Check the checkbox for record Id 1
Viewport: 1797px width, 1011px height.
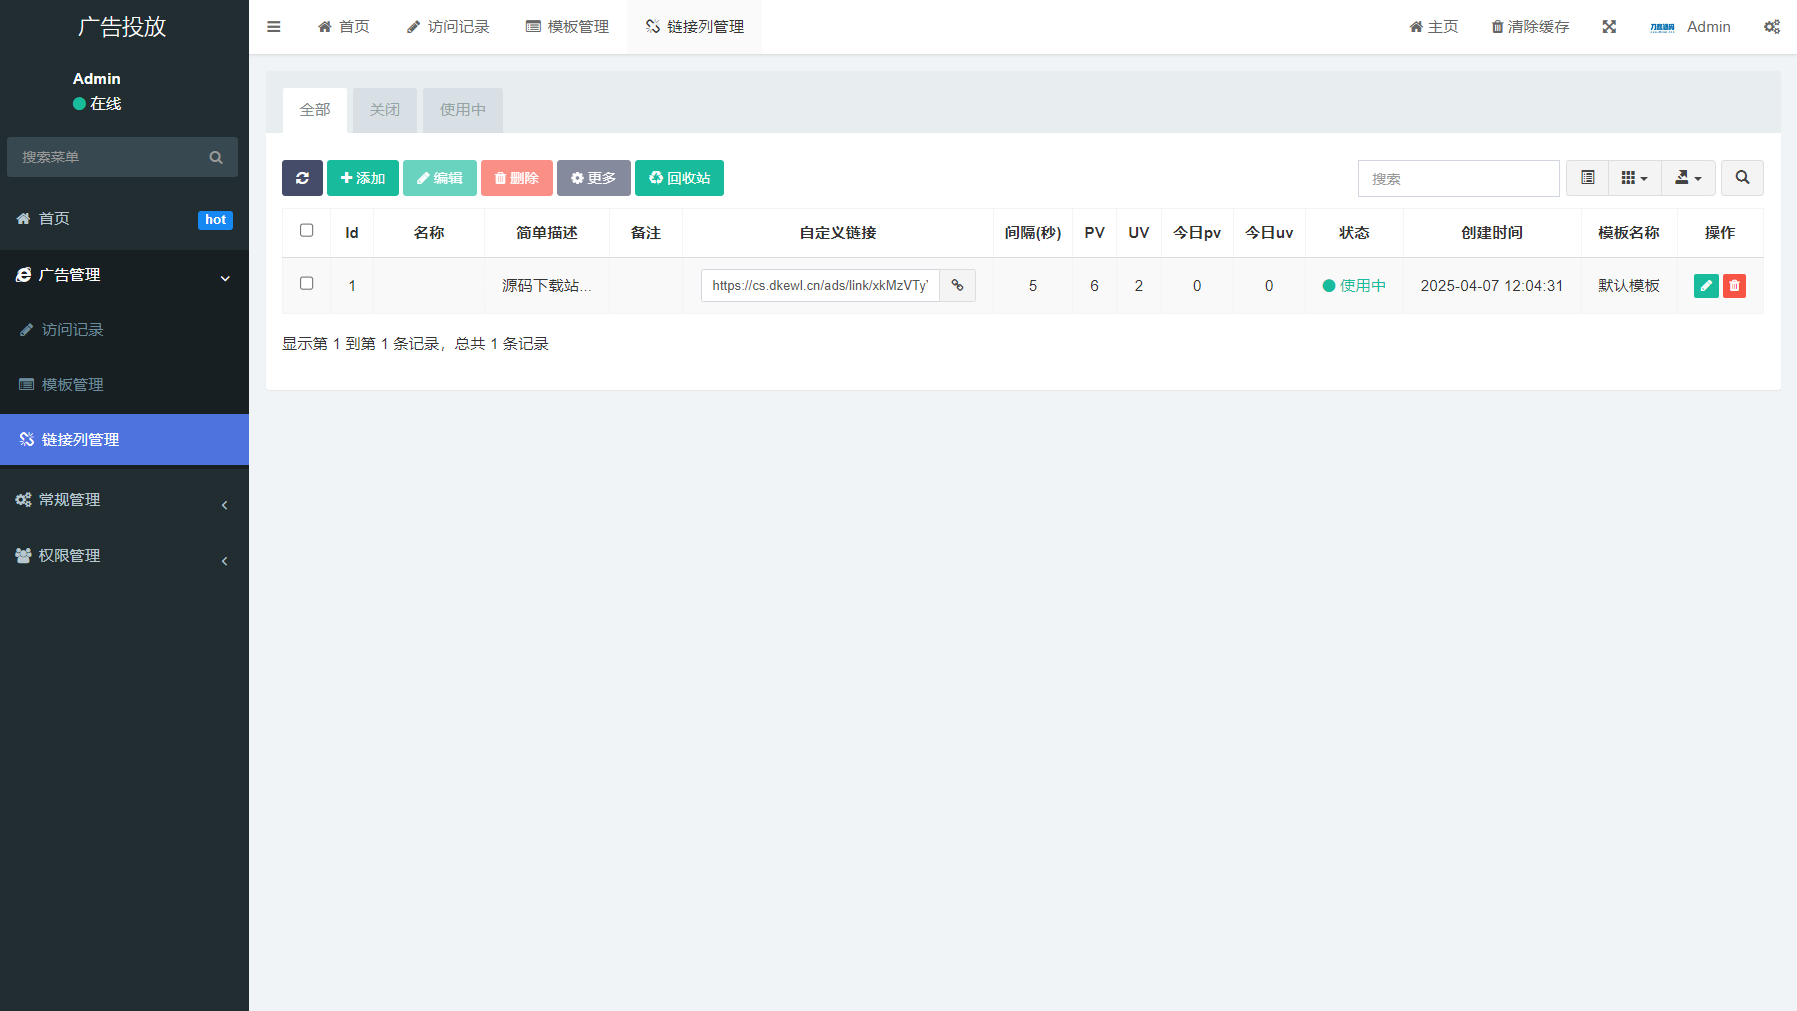tap(306, 283)
